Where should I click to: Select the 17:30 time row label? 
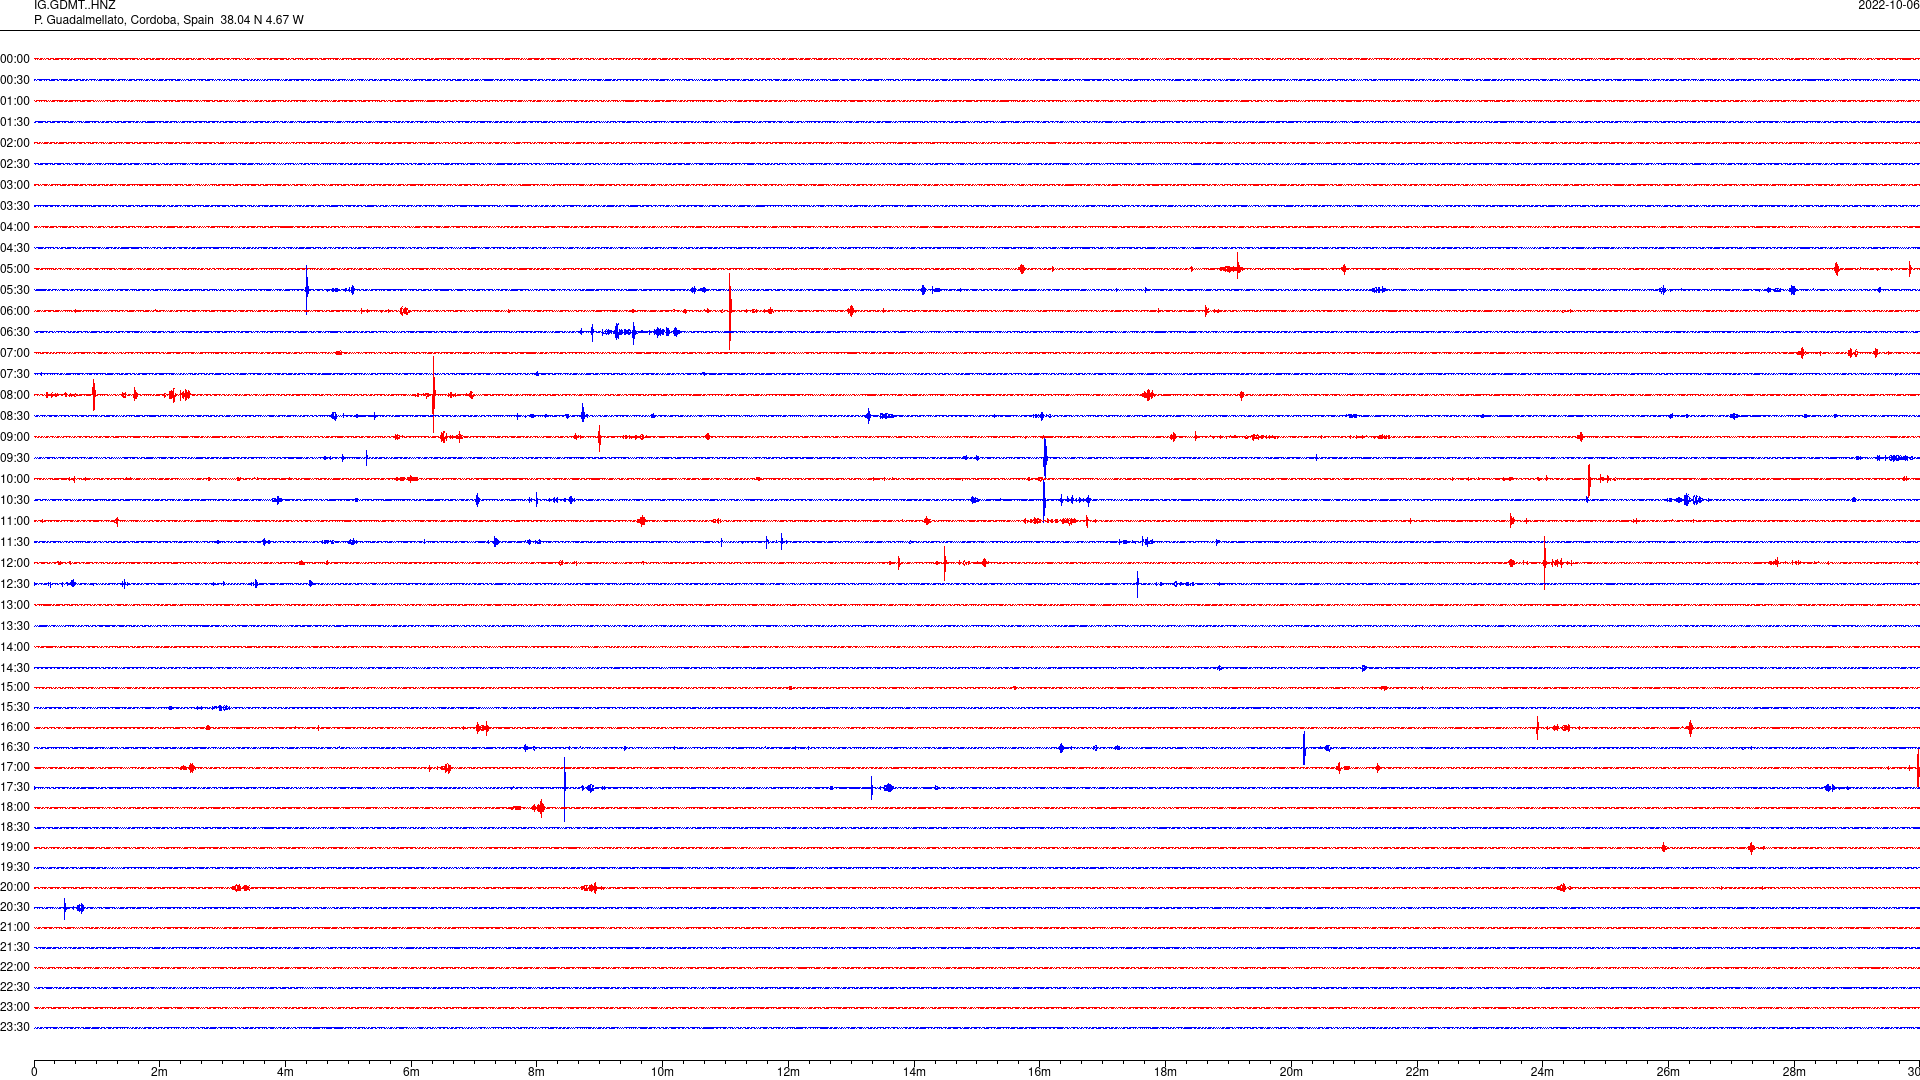(x=15, y=787)
